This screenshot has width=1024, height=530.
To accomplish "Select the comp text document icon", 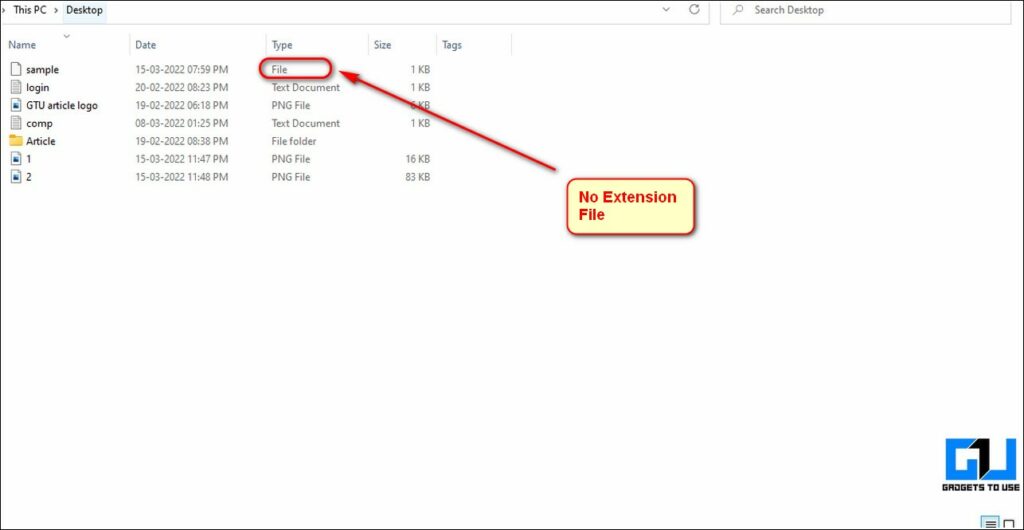I will click(16, 123).
